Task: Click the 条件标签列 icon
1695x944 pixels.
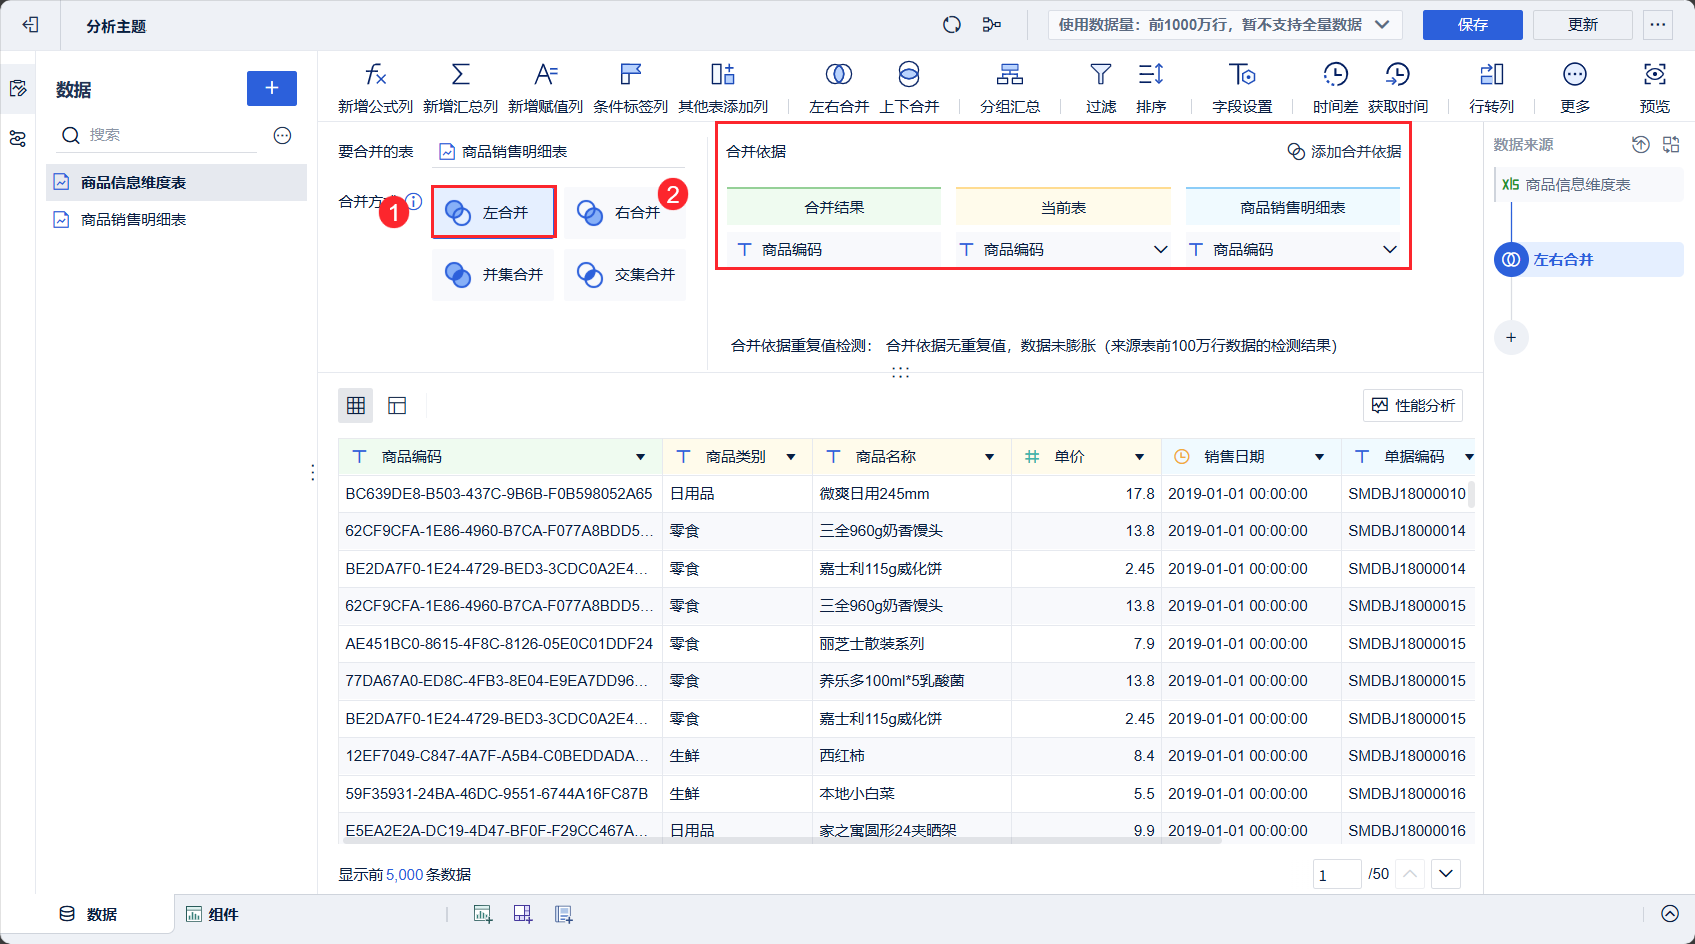Action: click(x=630, y=75)
